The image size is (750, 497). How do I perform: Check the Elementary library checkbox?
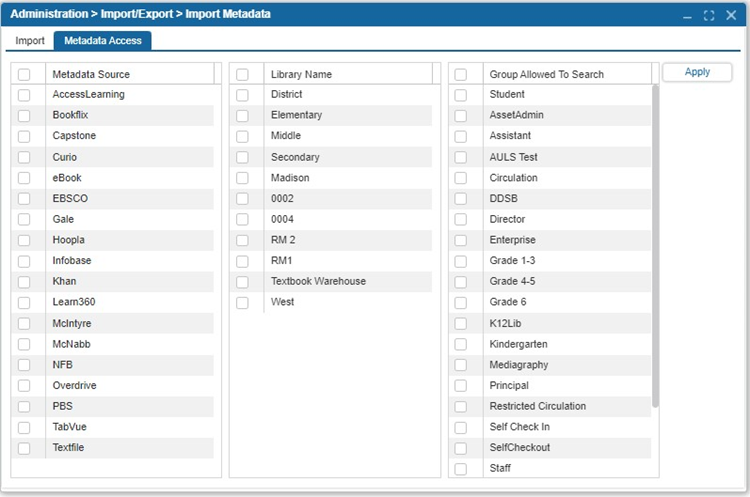coord(242,115)
